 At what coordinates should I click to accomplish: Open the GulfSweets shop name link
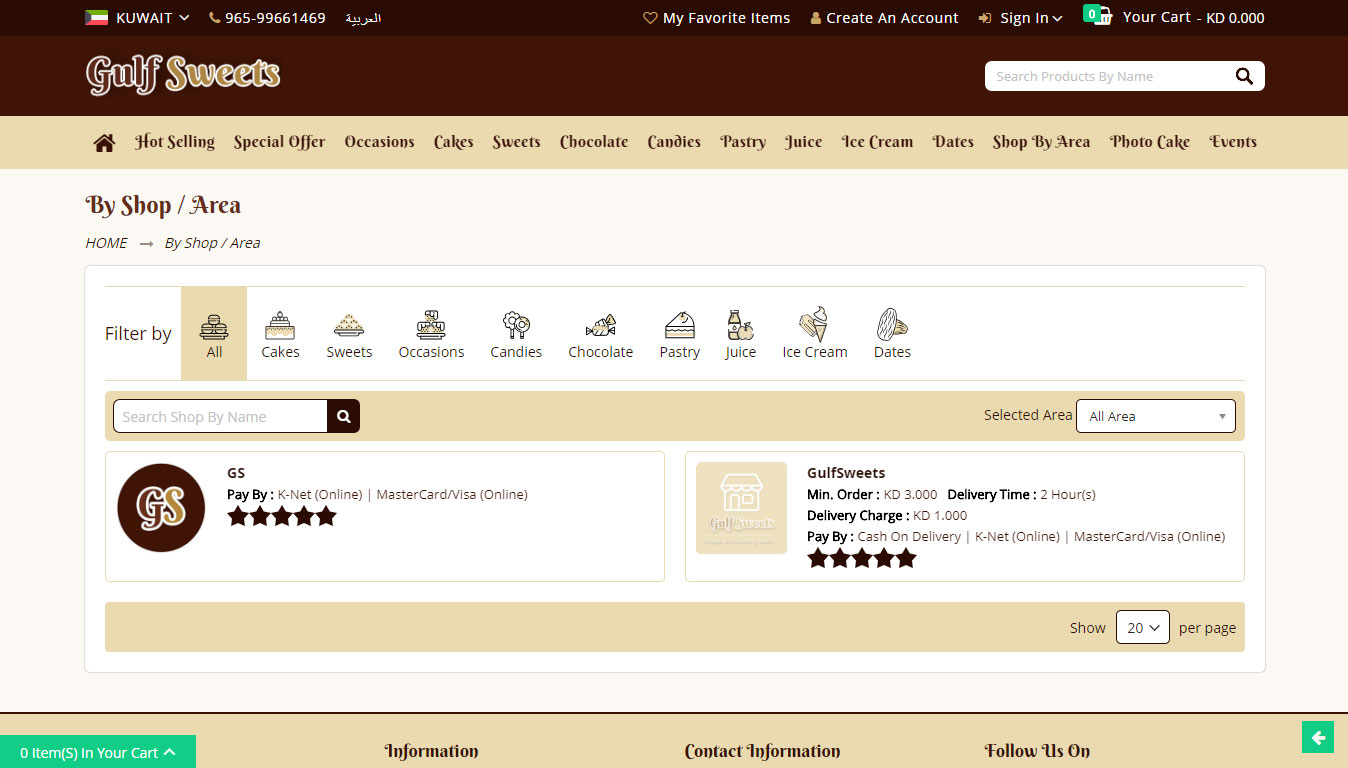pyautogui.click(x=846, y=473)
